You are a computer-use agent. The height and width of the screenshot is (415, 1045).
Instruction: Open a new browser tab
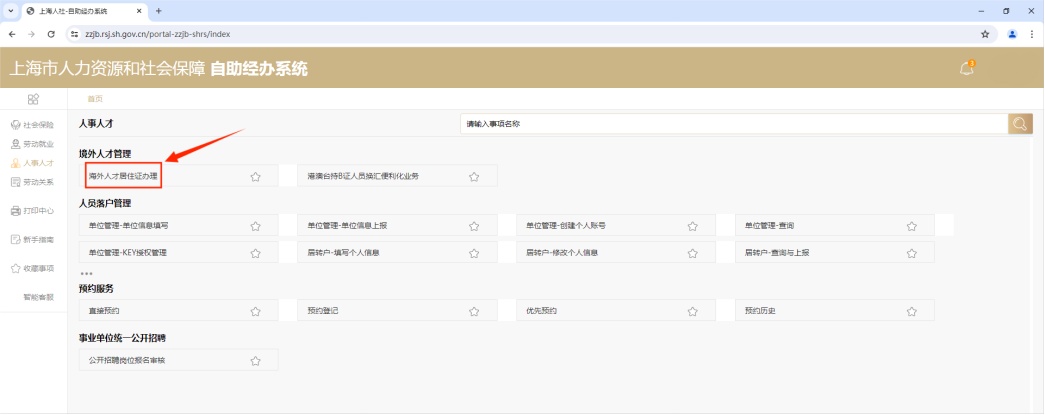tap(159, 10)
